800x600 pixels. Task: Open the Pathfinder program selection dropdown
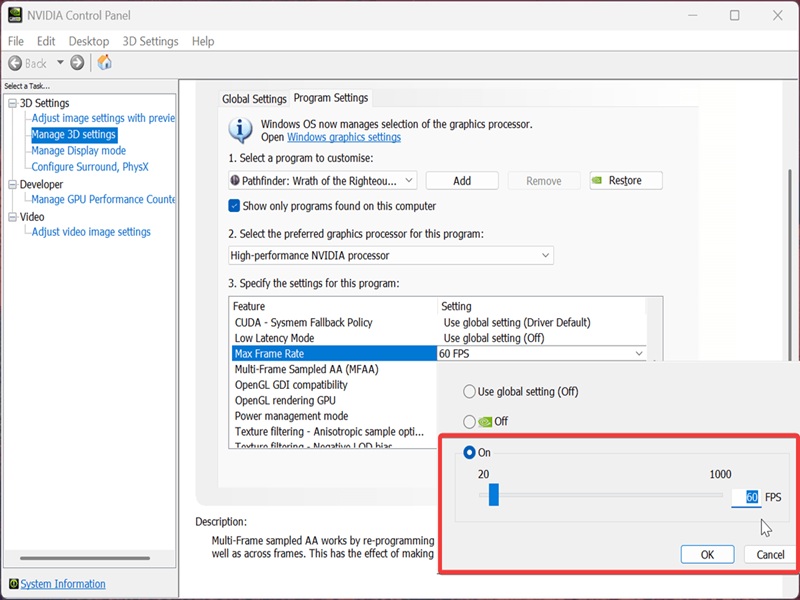pyautogui.click(x=322, y=181)
